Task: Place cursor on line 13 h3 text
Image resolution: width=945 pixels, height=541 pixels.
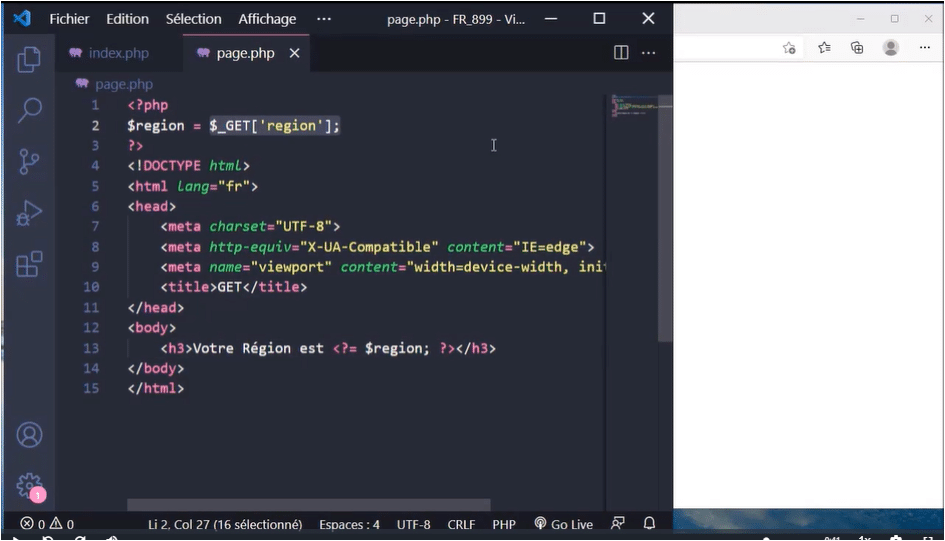Action: point(258,348)
